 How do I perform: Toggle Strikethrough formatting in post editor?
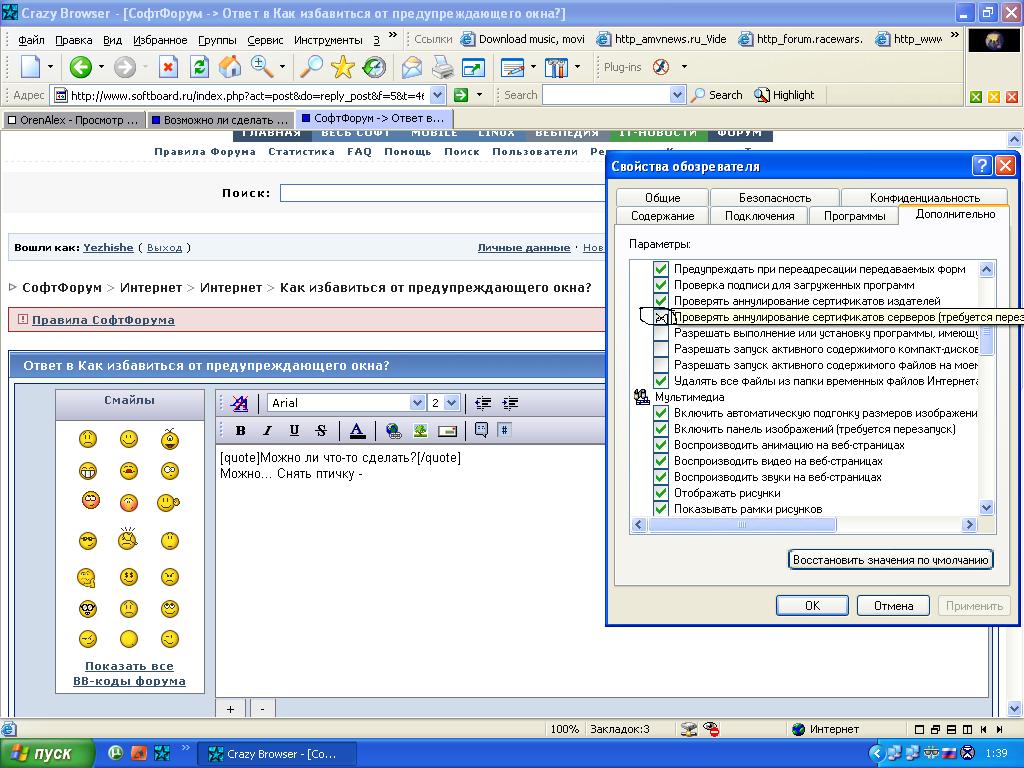click(321, 430)
